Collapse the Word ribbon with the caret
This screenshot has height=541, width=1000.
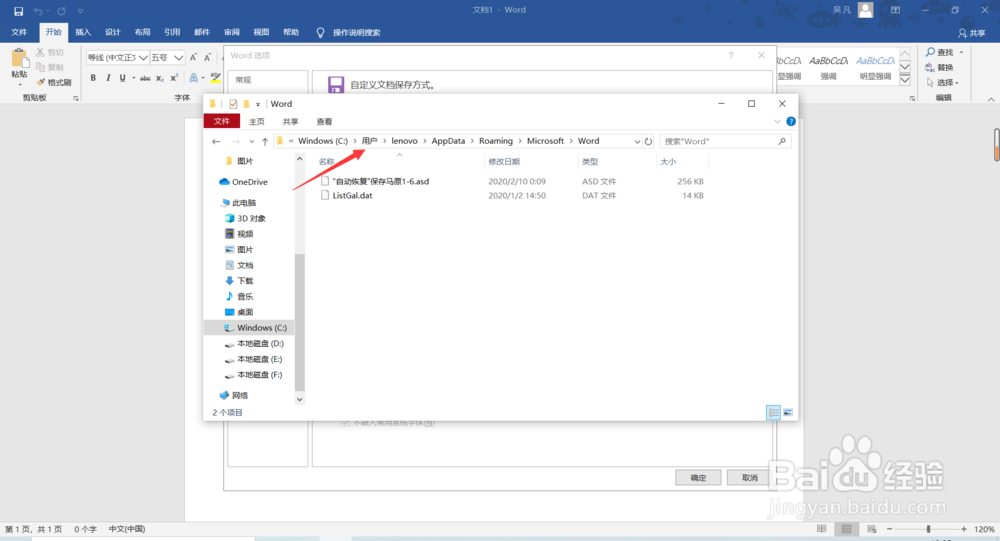click(990, 99)
